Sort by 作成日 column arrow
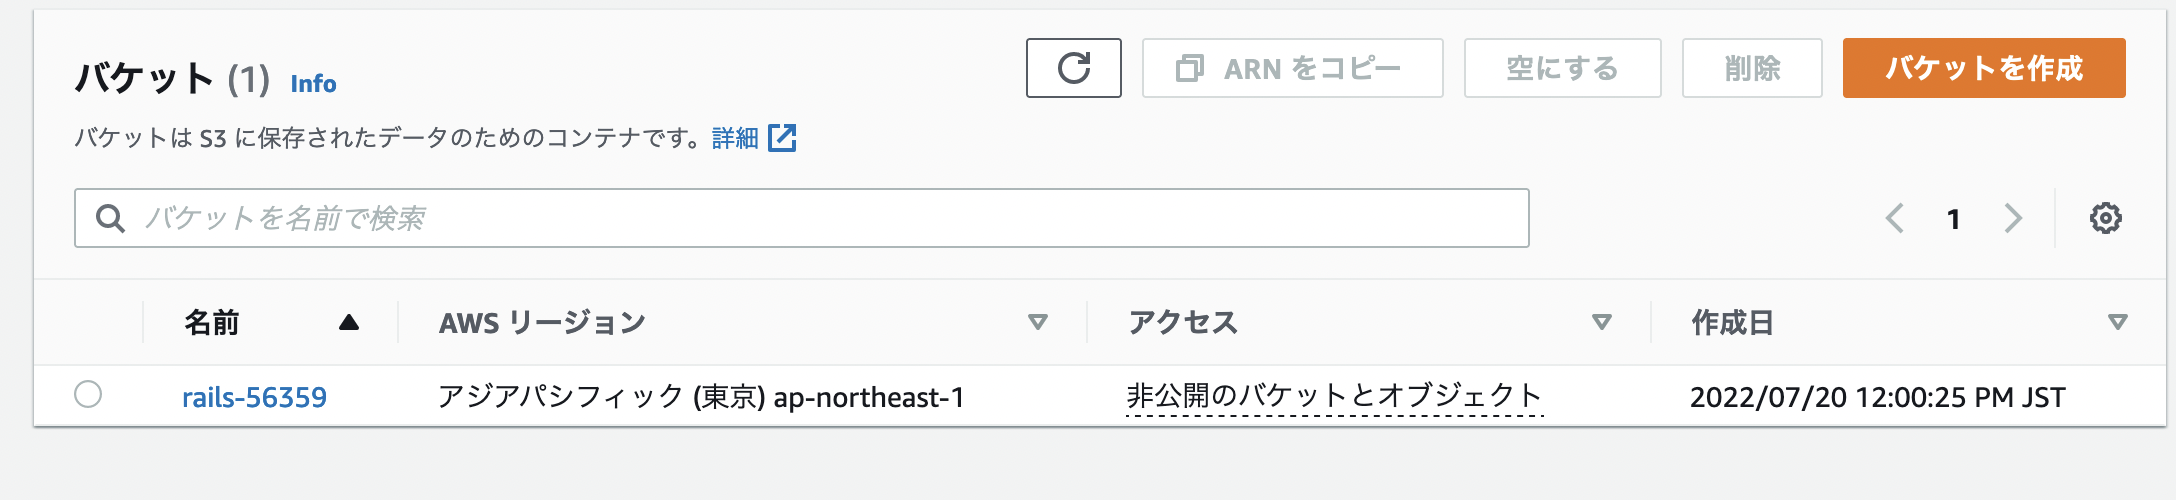 pos(2117,322)
